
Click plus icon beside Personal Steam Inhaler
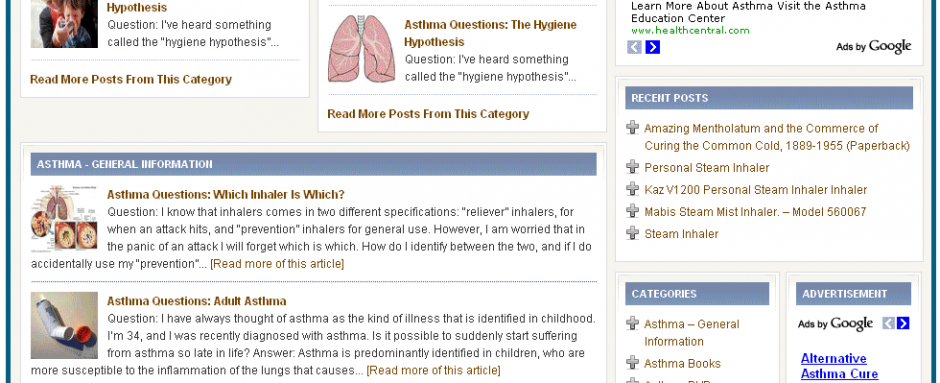pos(632,167)
